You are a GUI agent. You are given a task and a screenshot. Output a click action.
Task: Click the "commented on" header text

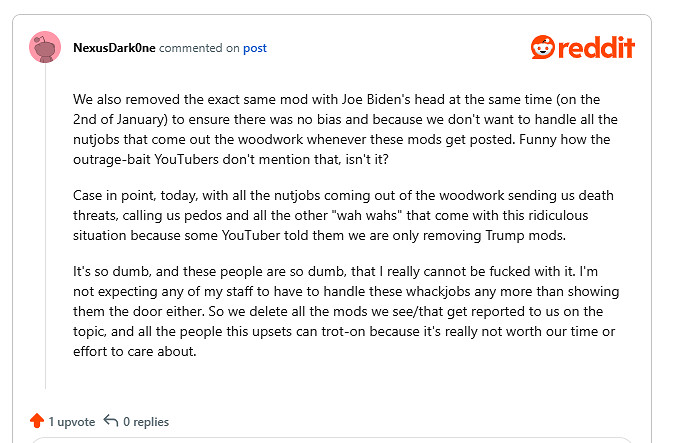199,48
